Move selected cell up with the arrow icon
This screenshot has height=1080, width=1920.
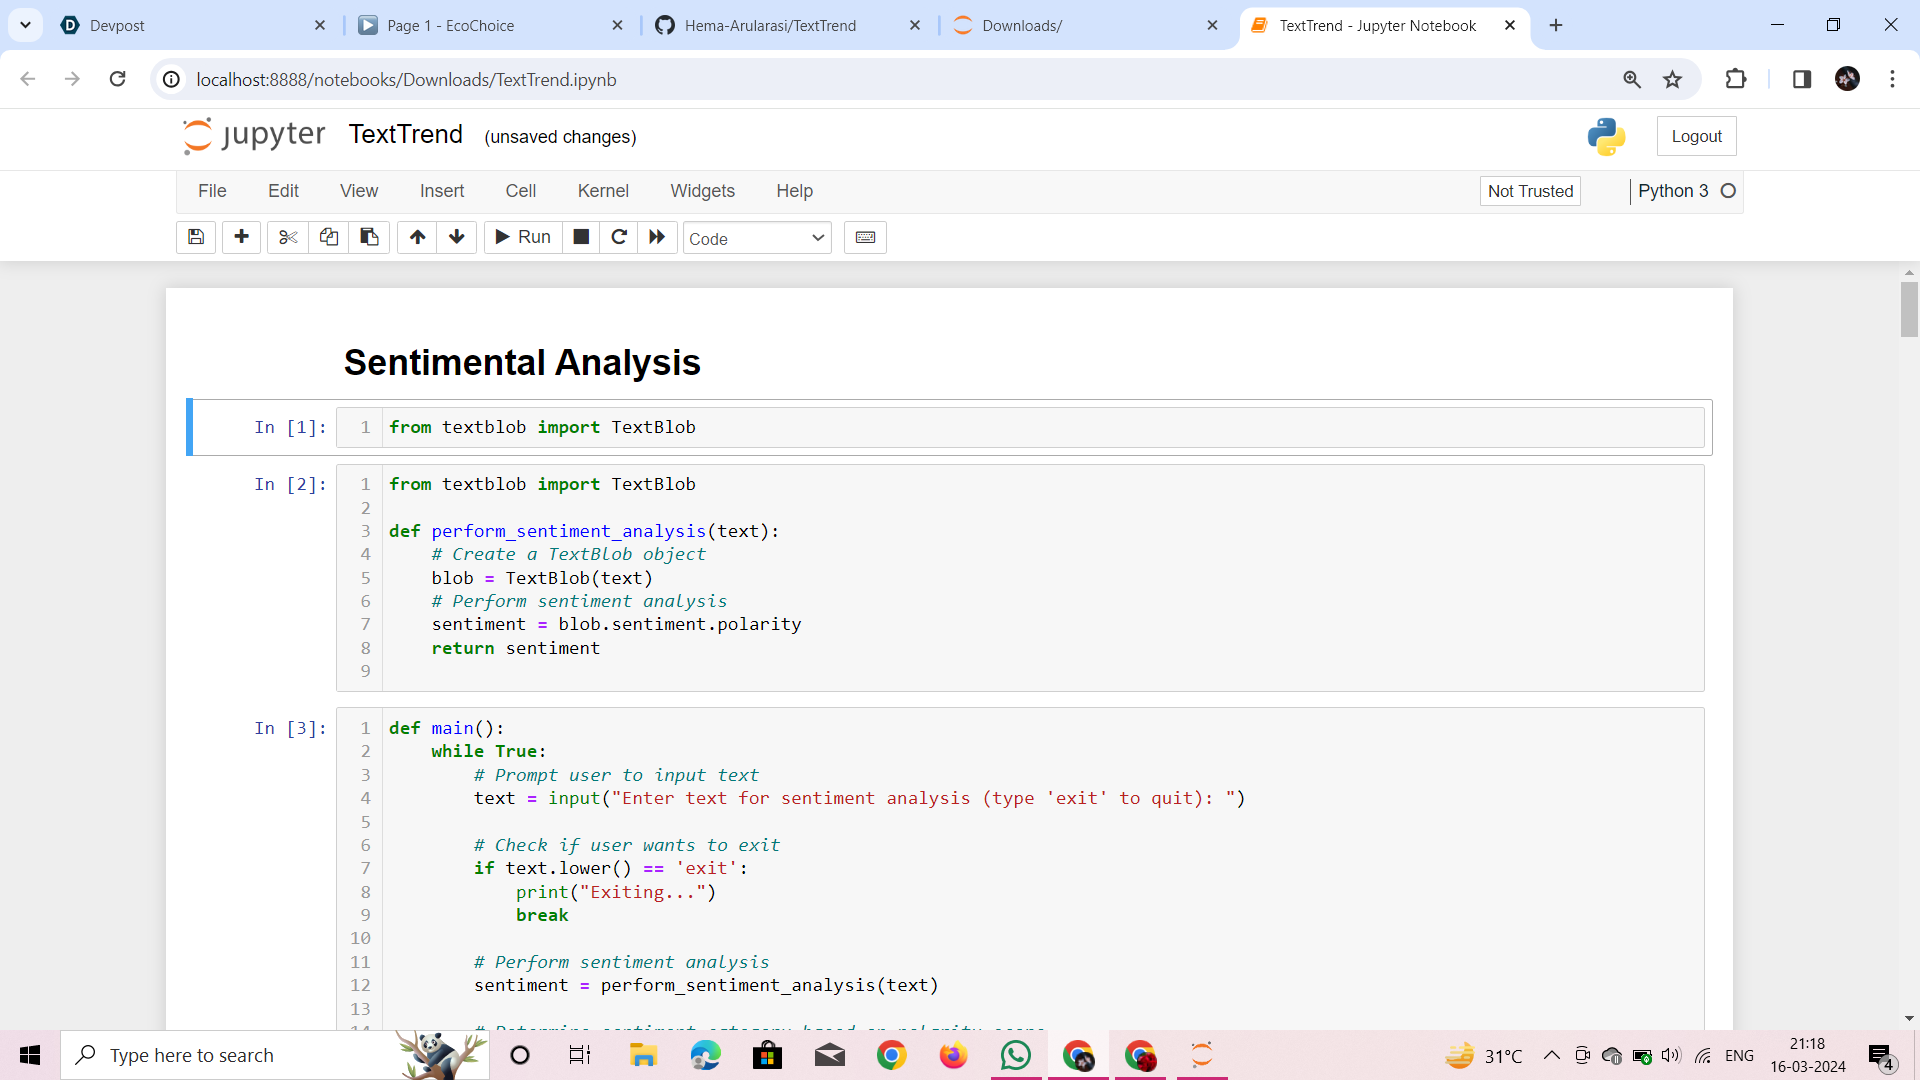(417, 237)
